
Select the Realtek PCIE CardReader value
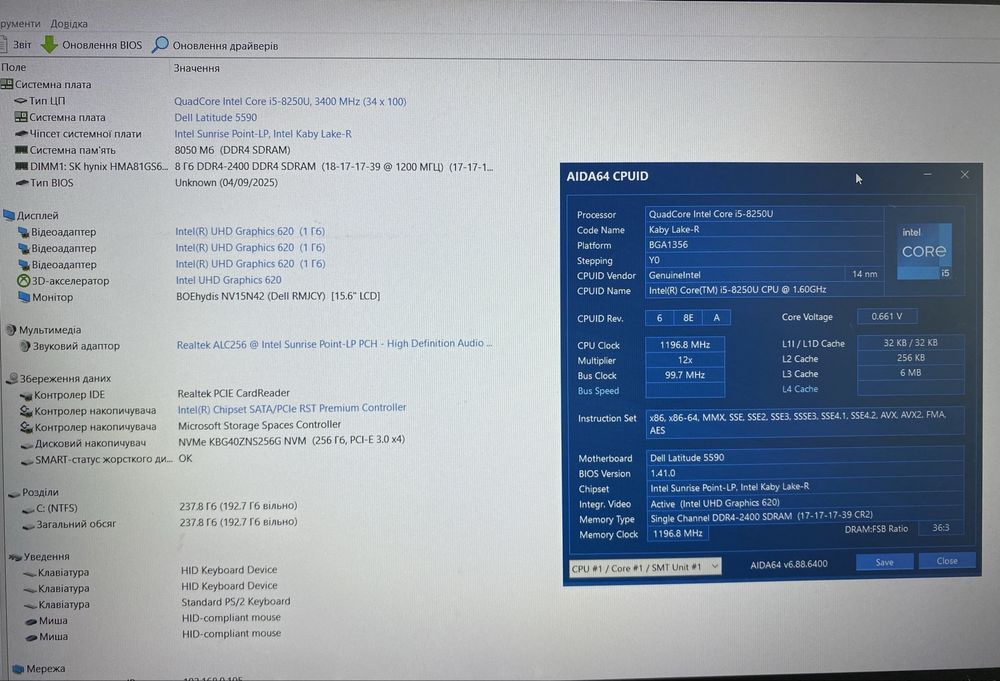233,393
